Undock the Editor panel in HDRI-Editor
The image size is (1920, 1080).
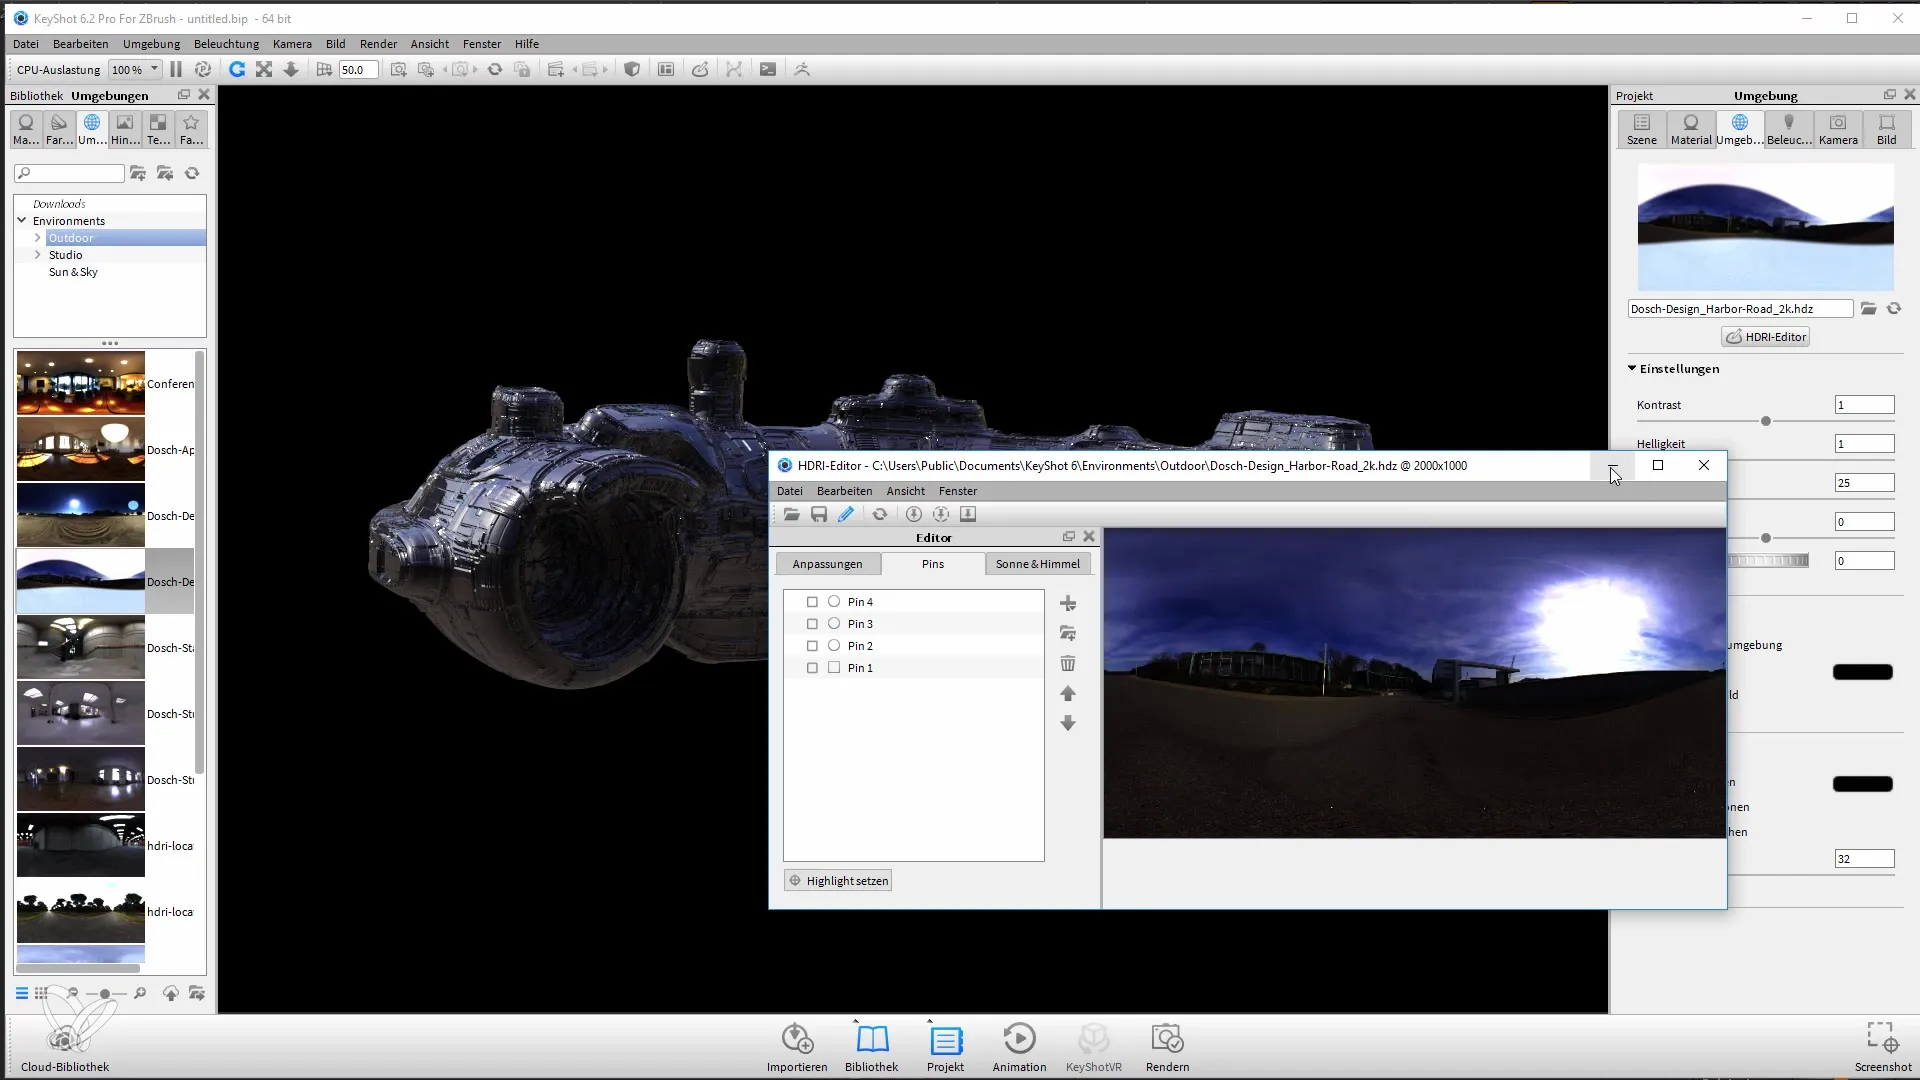pos(1069,537)
